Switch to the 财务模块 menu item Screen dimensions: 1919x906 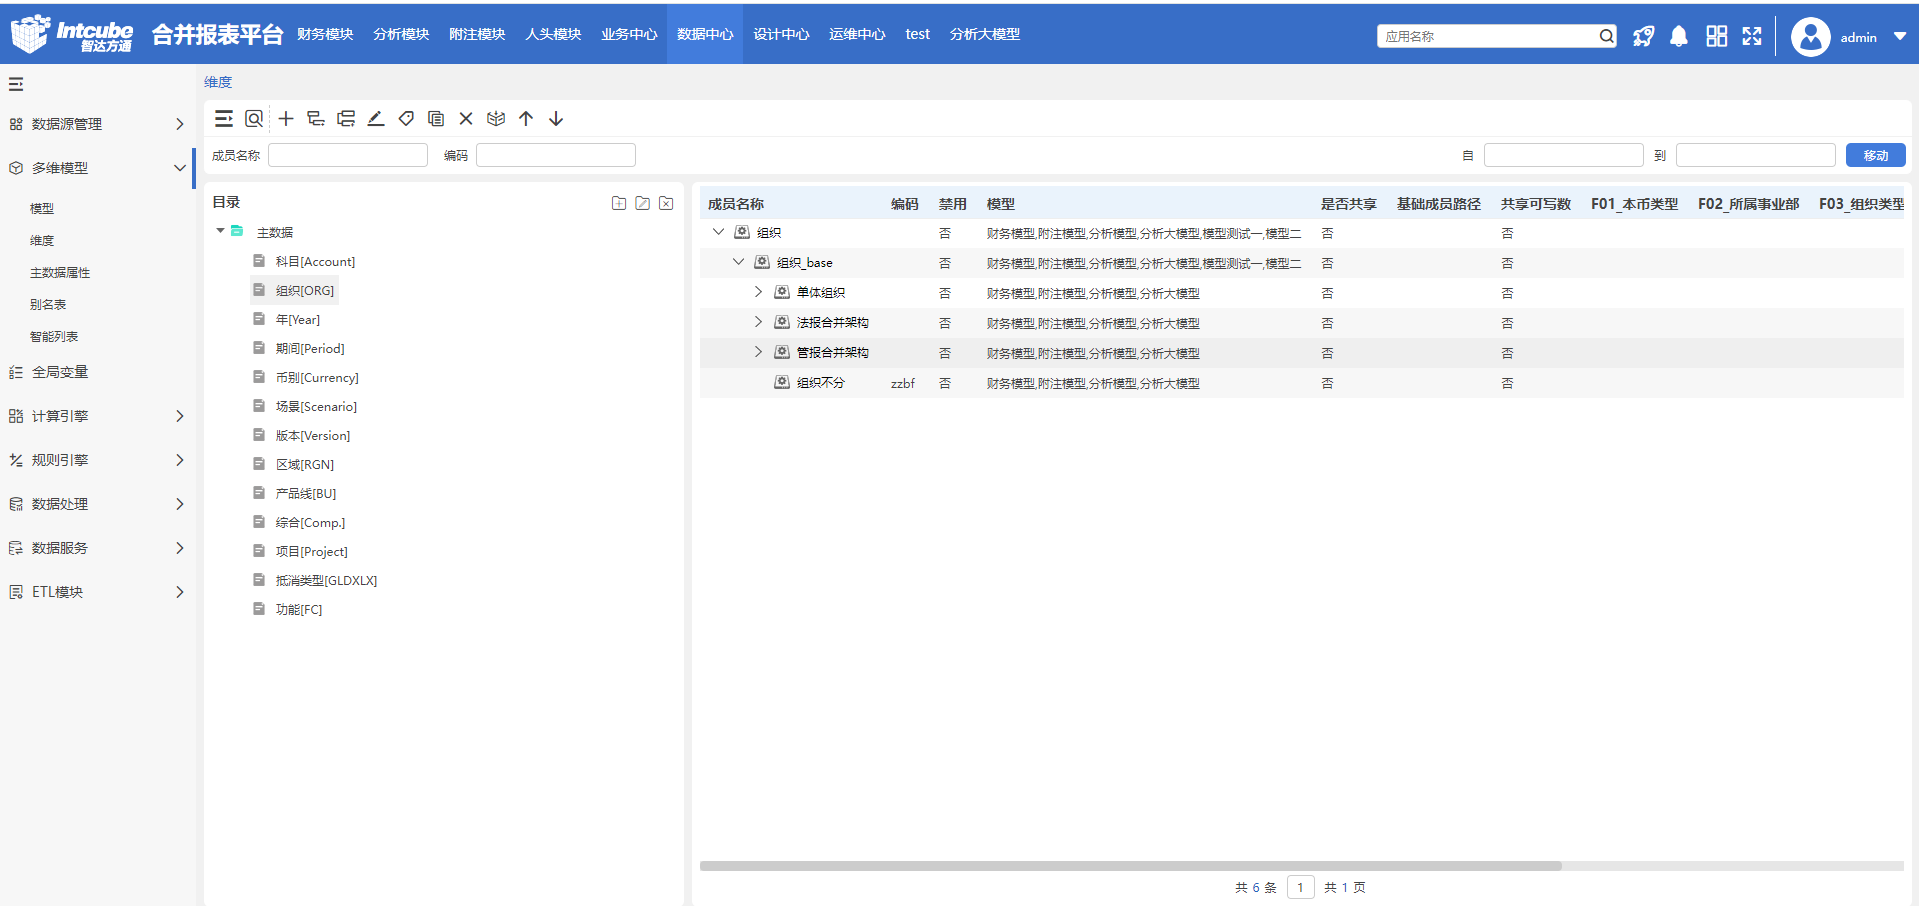click(325, 34)
